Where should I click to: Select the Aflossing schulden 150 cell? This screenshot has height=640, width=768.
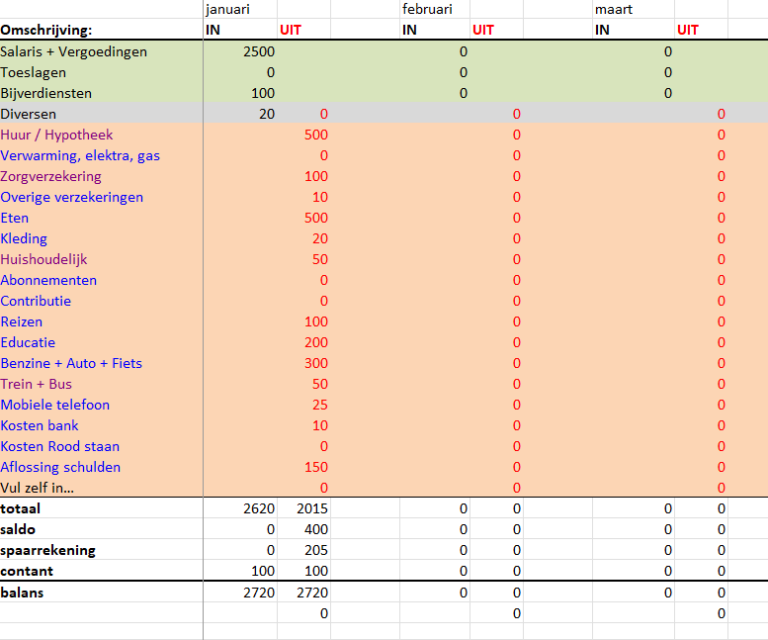(316, 467)
